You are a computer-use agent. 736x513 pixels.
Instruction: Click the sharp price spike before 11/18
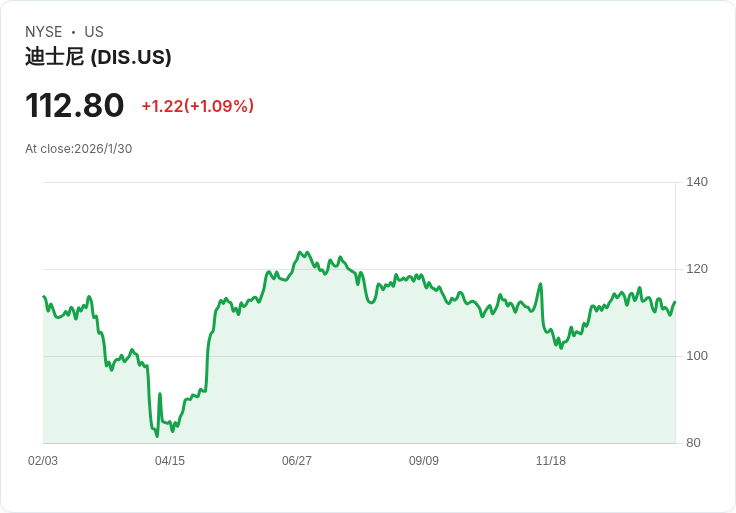[x=540, y=284]
